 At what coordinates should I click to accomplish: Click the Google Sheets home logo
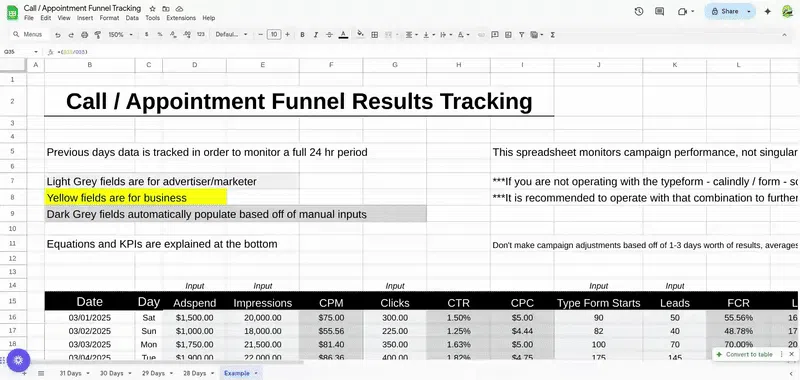point(12,12)
